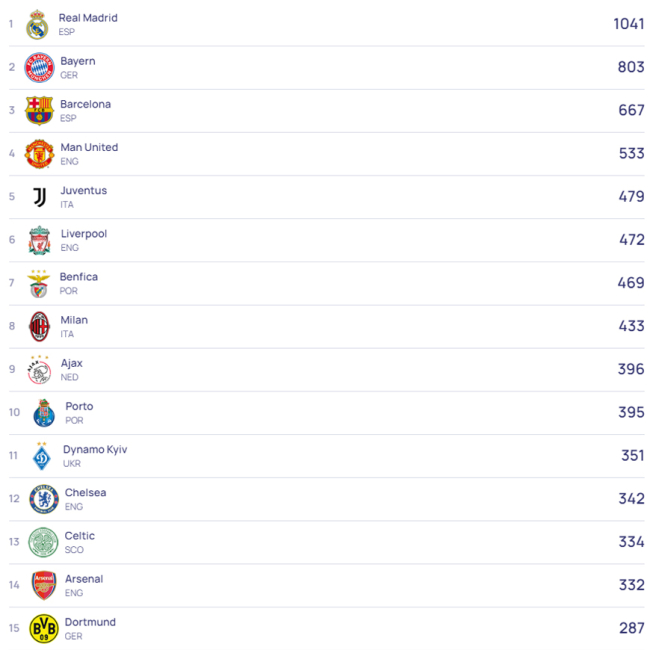Open the Real Madrid team name link

pos(88,18)
